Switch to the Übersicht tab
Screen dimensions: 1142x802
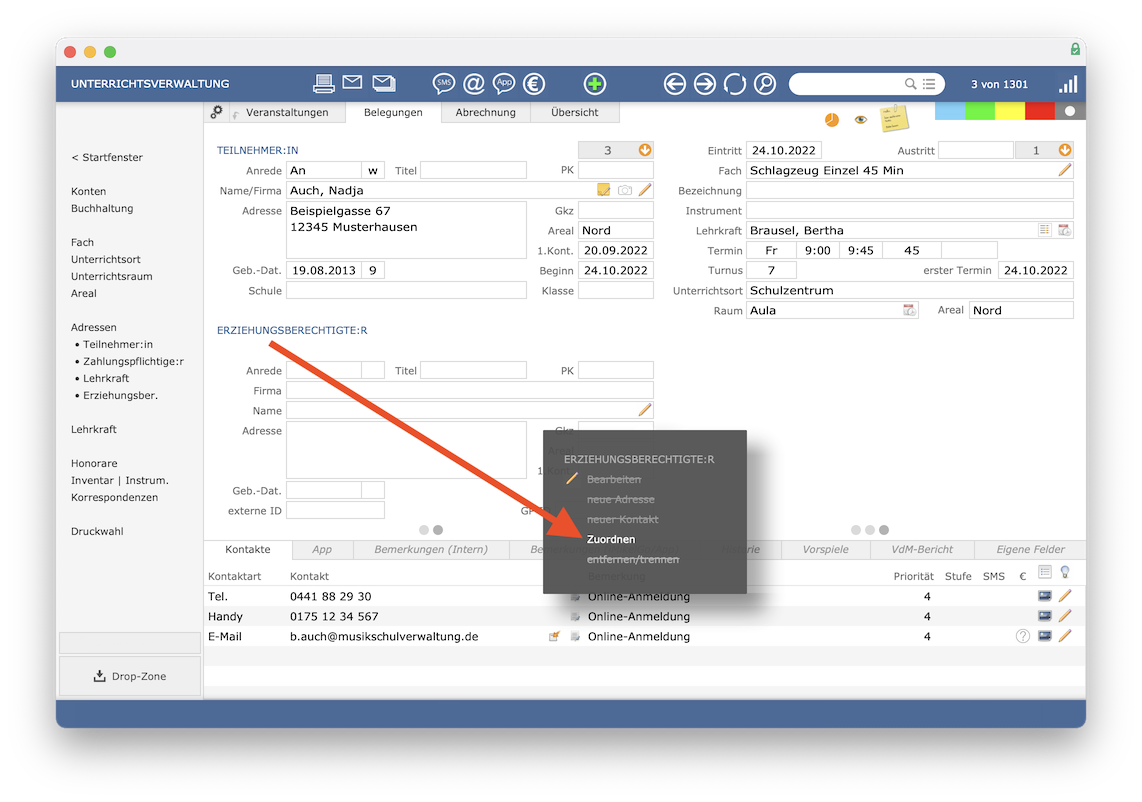click(575, 112)
